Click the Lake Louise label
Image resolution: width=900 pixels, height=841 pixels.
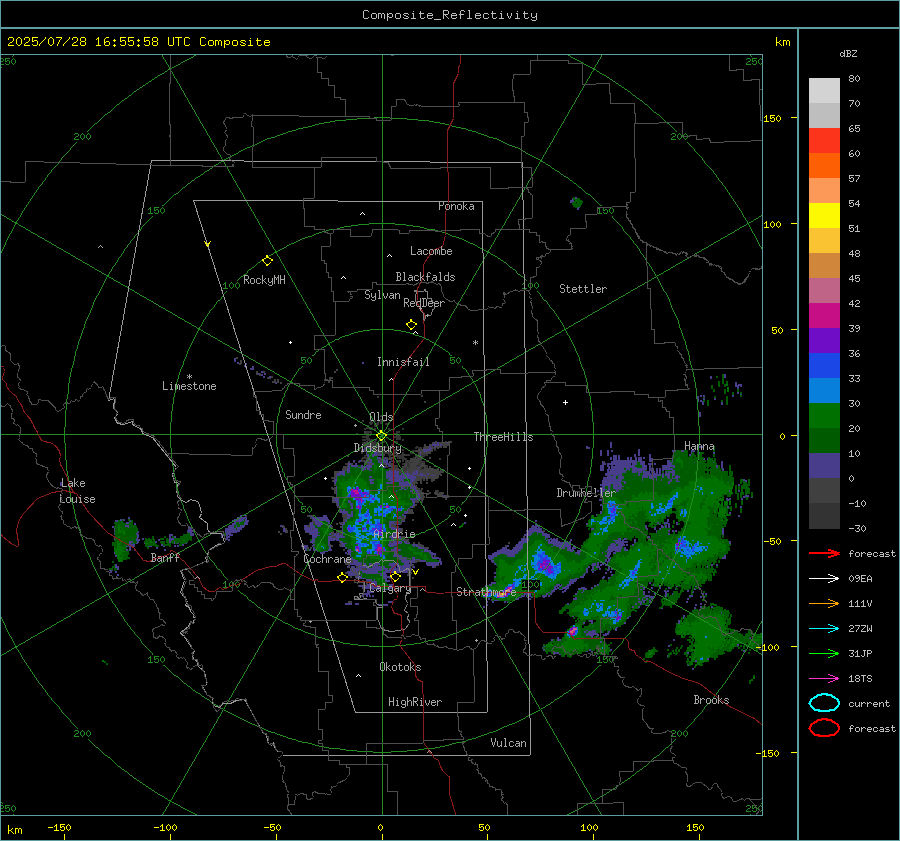[77, 491]
